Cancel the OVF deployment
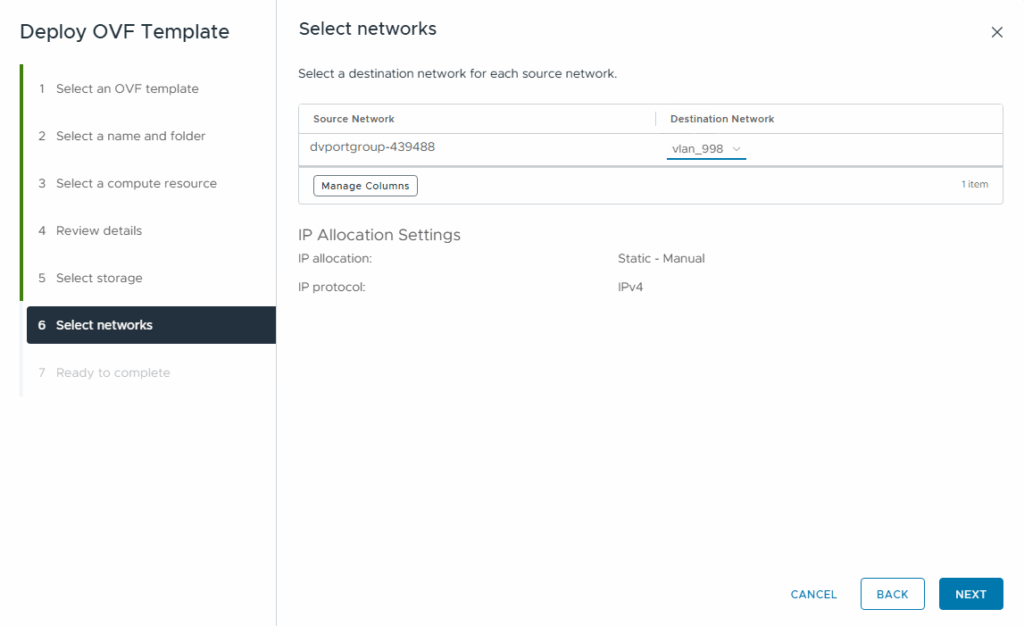Image resolution: width=1024 pixels, height=626 pixels. coord(813,594)
